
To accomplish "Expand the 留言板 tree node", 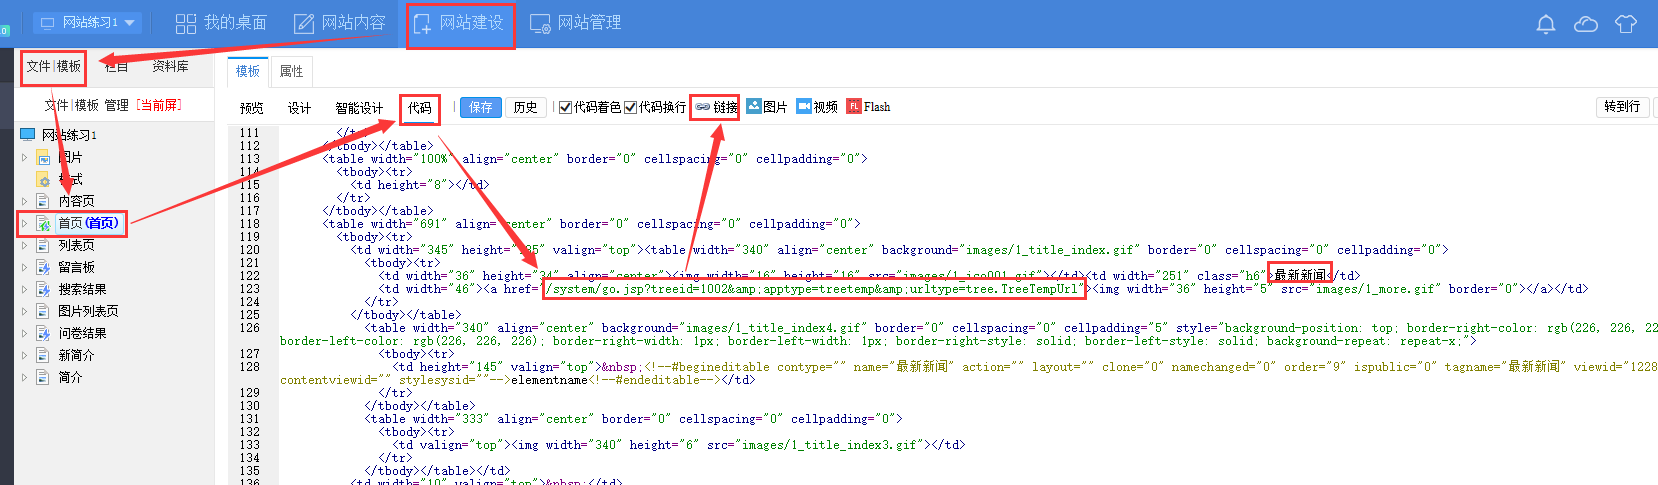I will pos(25,267).
